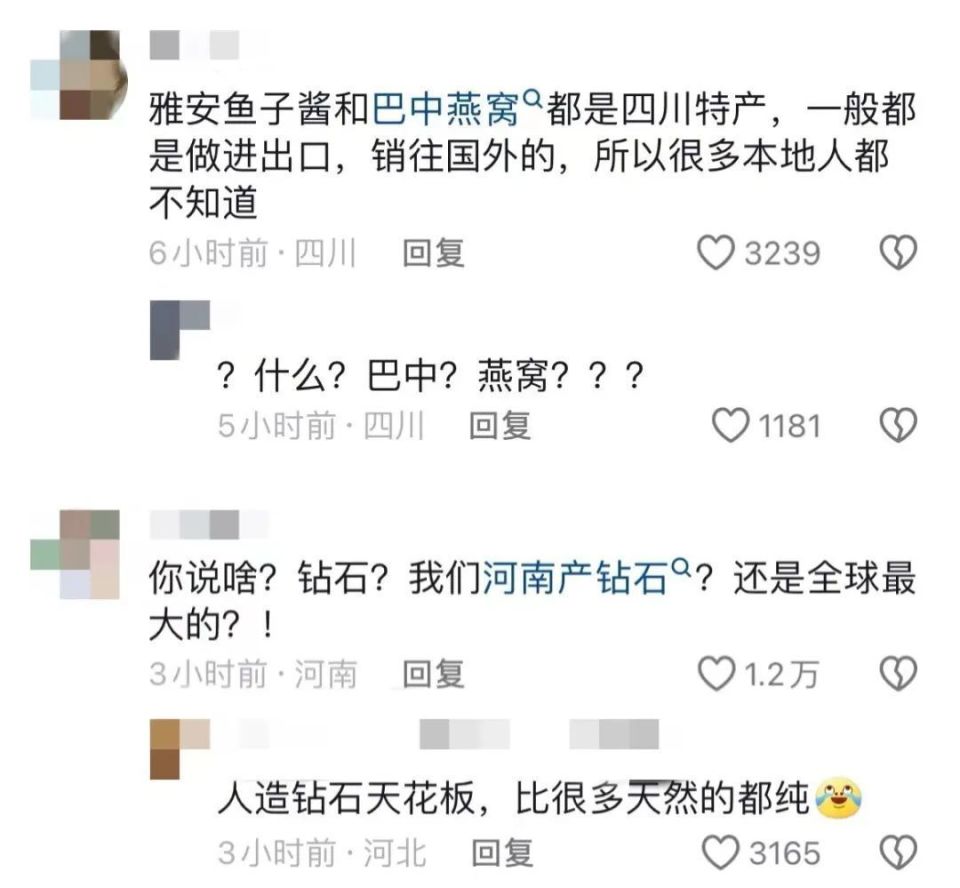Open avatar of the Henan diamond commenter
The height and width of the screenshot is (888, 960).
pyautogui.click(x=75, y=554)
